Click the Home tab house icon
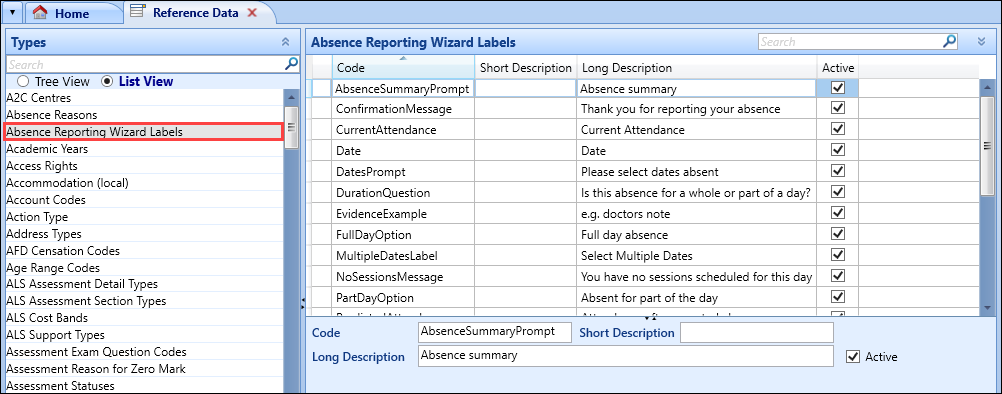The height and width of the screenshot is (394, 1002). [x=40, y=12]
